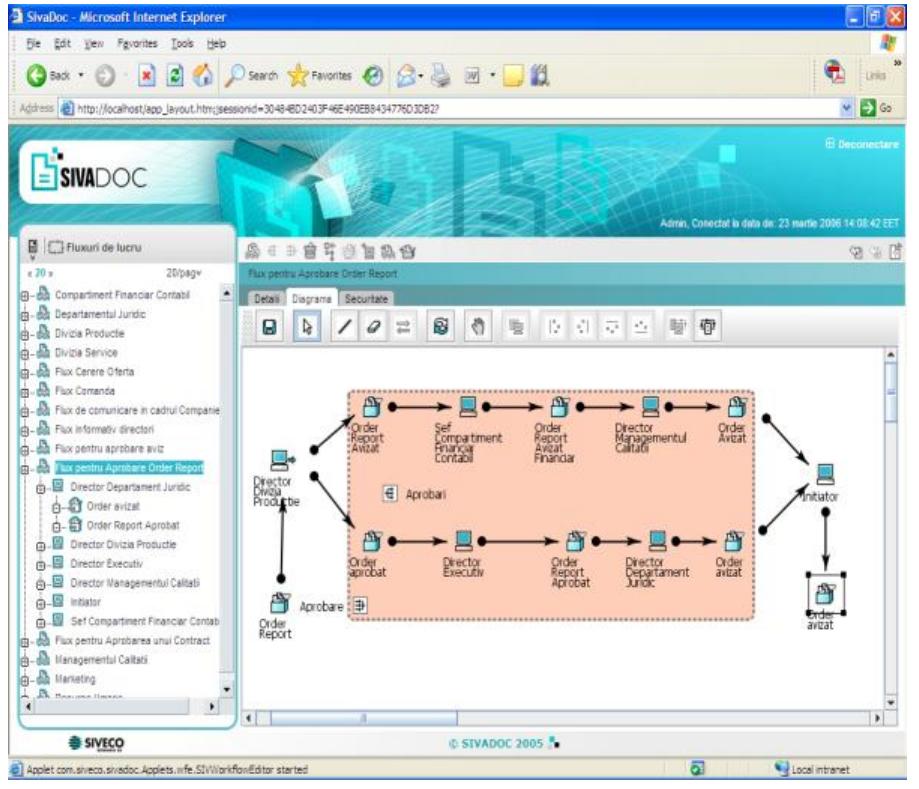Click the browser Refresh icon
Viewport: 919px width, 789px height.
(175, 76)
